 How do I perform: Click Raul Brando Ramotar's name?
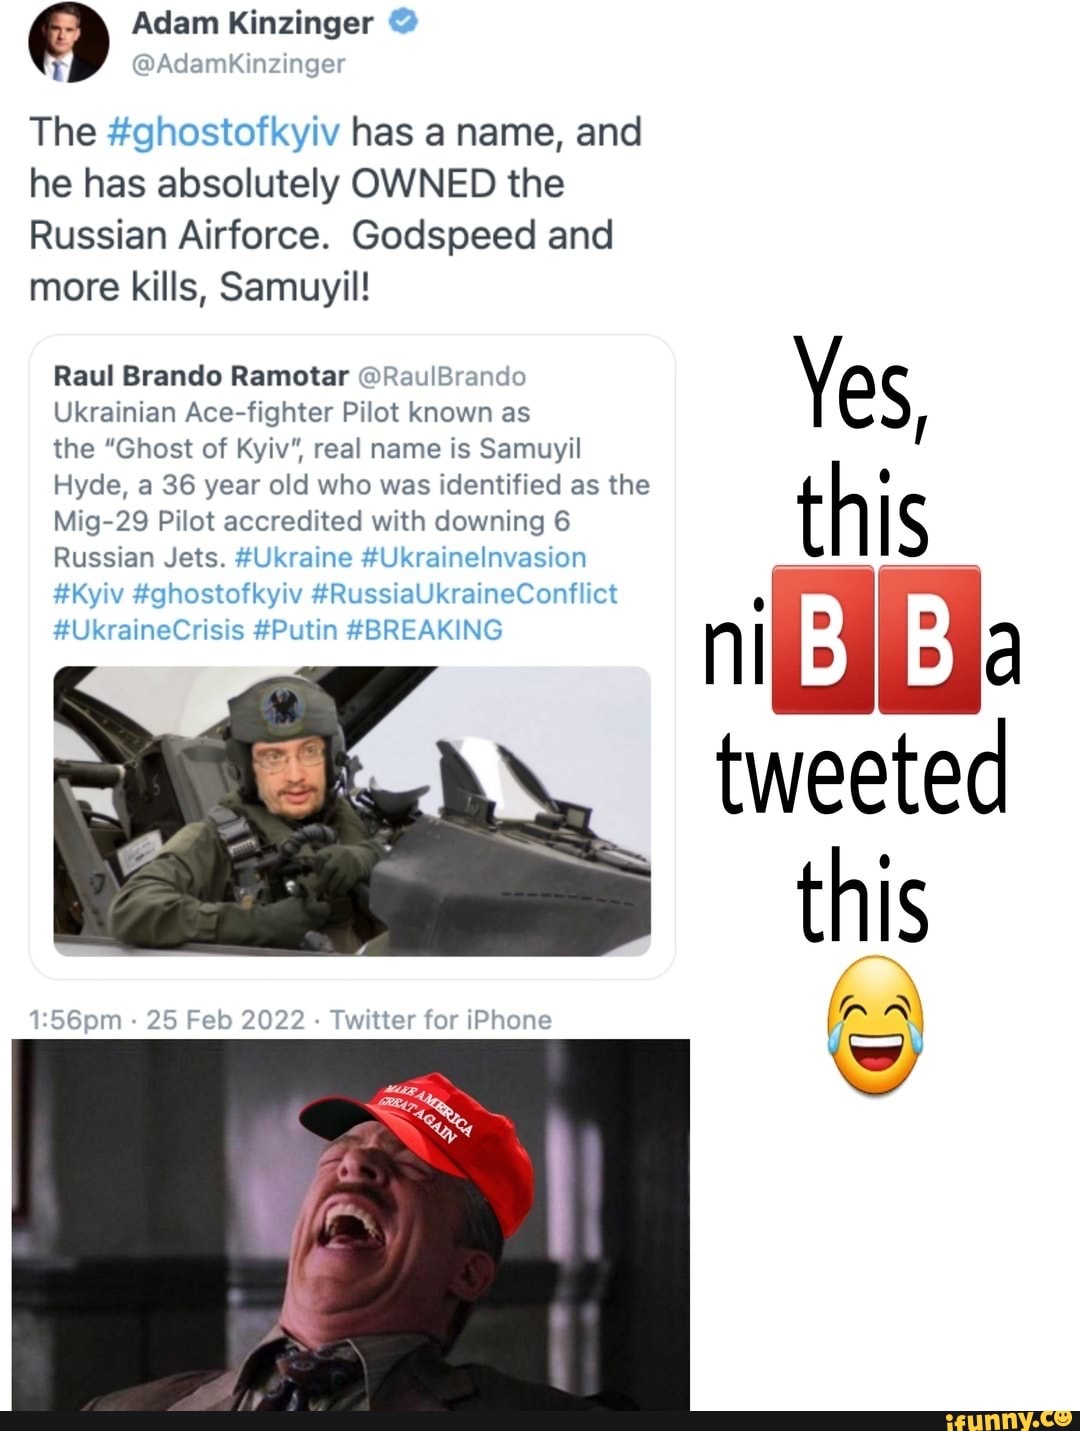200,376
